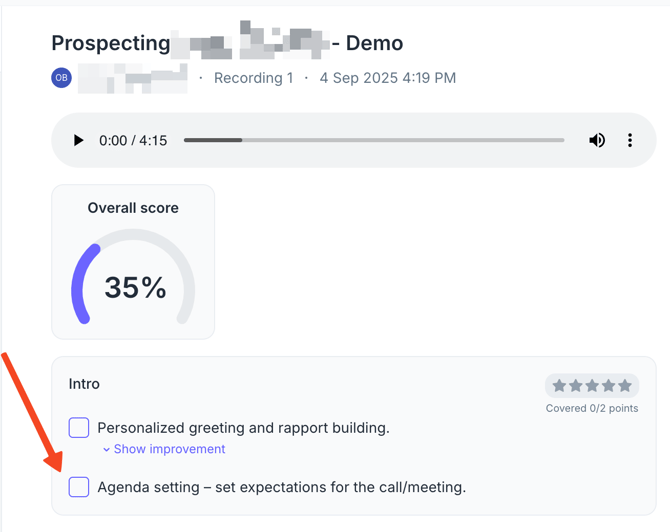This screenshot has width=670, height=532.
Task: Seek using the audio progress bar
Action: [x=373, y=141]
